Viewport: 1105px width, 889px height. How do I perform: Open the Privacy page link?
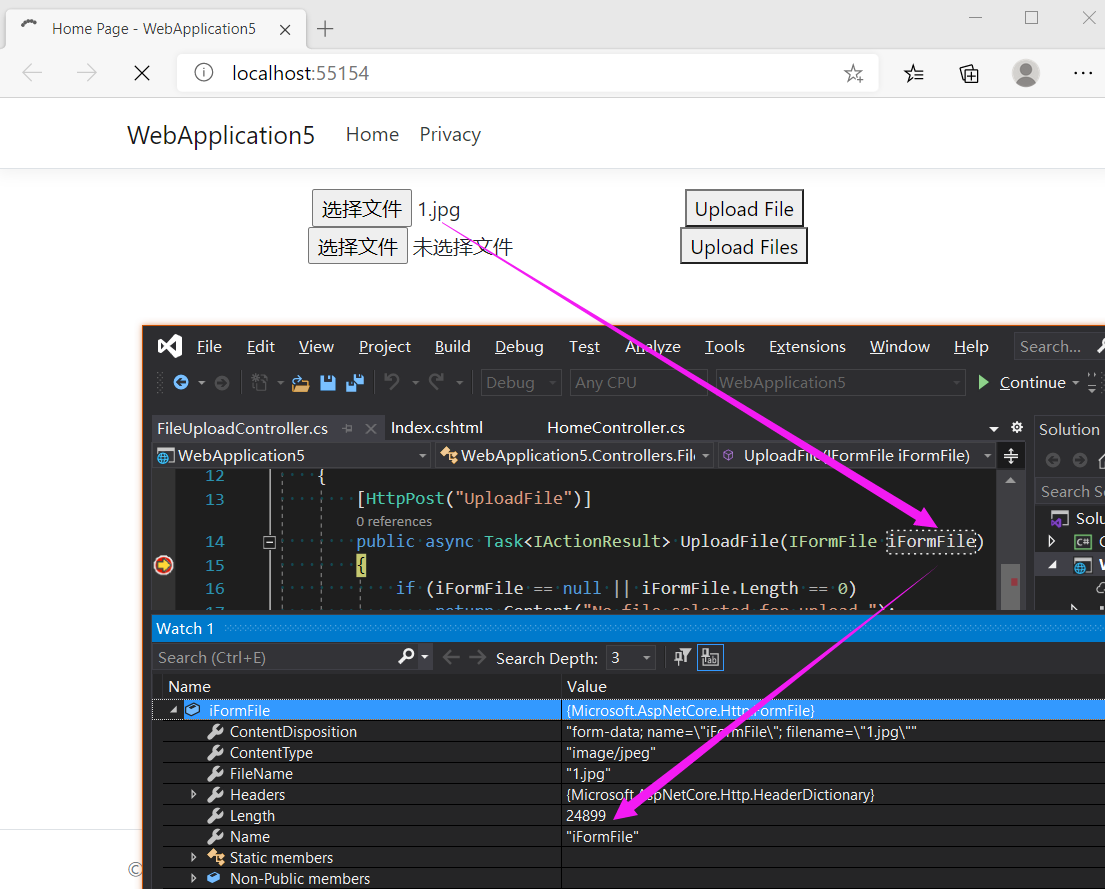(449, 133)
